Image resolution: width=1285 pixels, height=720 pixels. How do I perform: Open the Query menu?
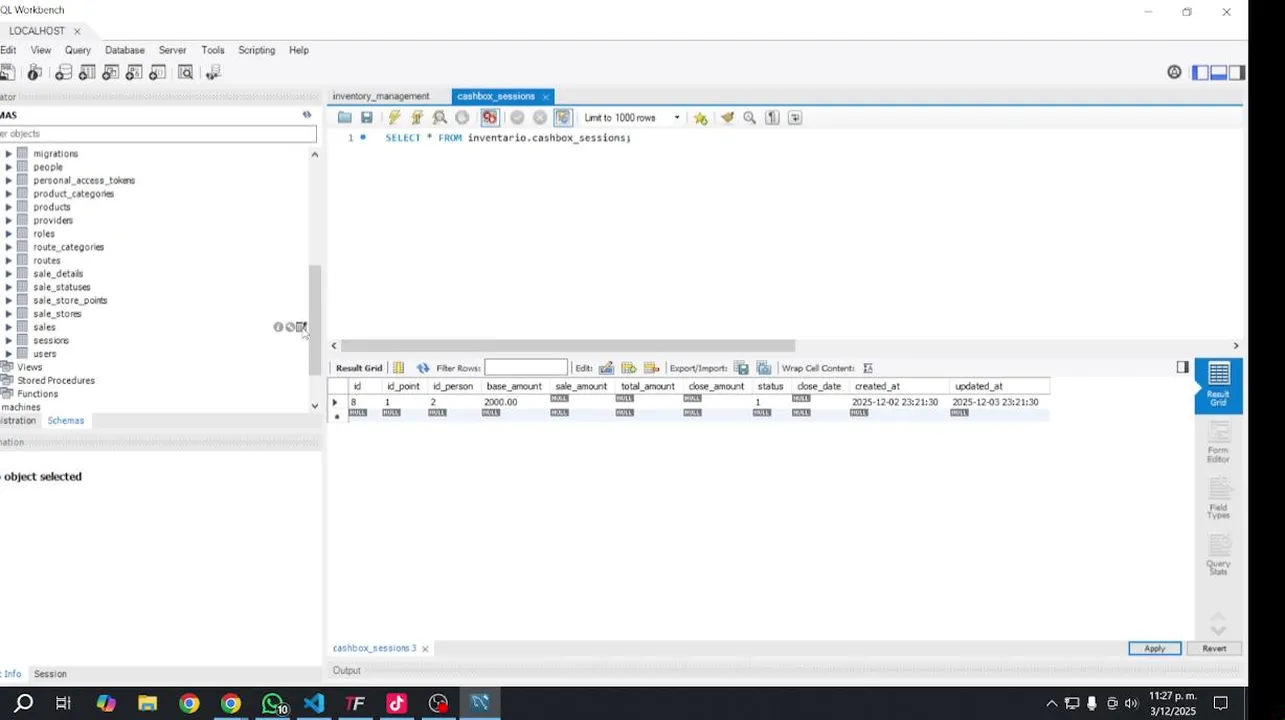[78, 50]
